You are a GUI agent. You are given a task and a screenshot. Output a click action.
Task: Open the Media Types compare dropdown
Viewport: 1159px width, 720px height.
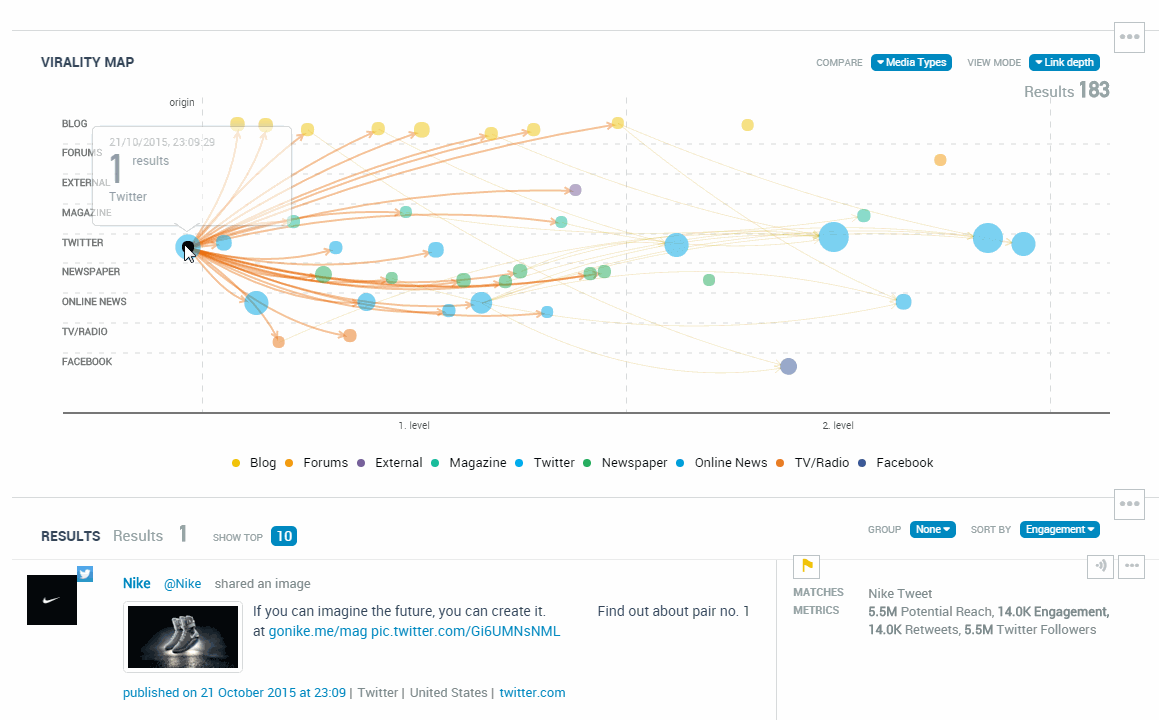coord(911,62)
